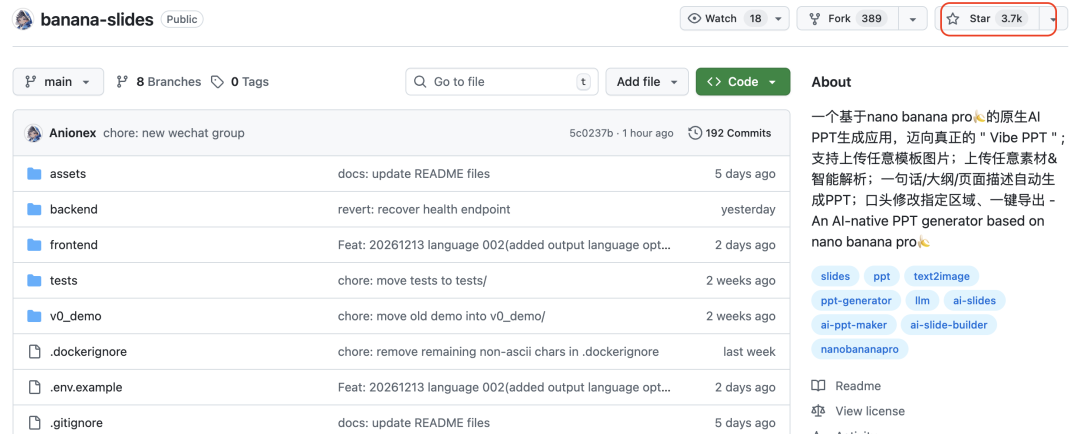
Task: Focus the Go to file search field
Action: (501, 81)
